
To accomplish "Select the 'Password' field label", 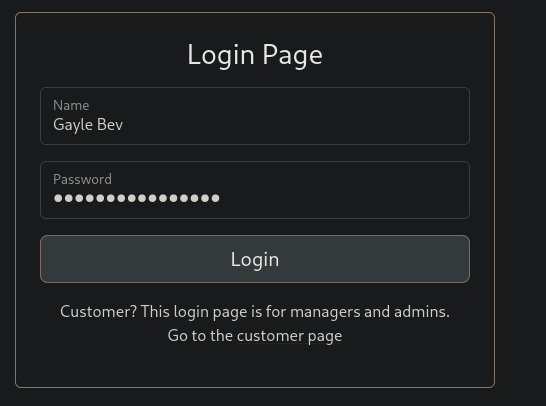I will pos(82,179).
